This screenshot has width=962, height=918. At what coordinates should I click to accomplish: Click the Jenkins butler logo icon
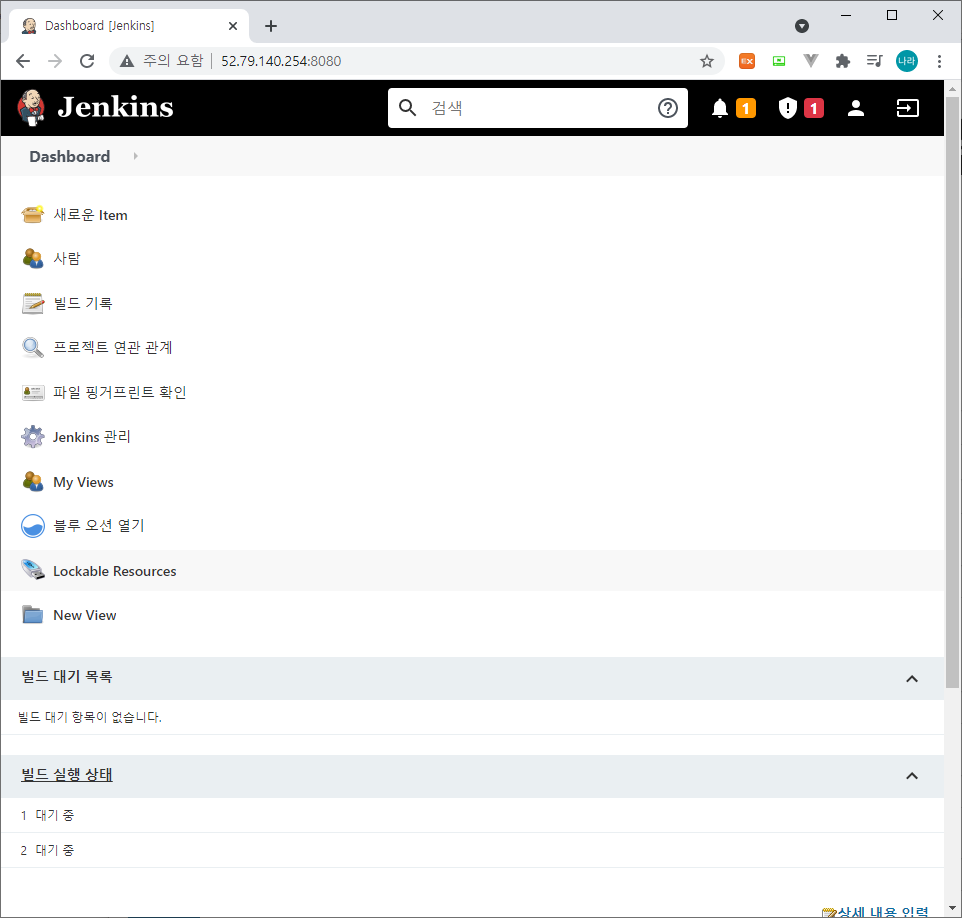[x=31, y=107]
